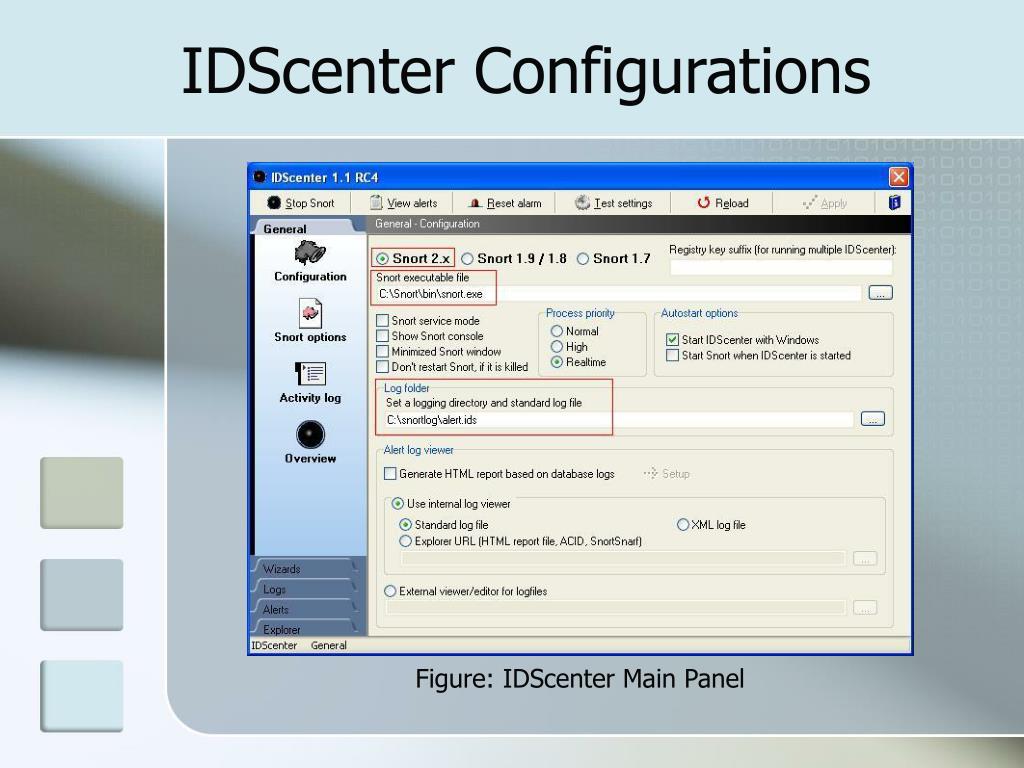The height and width of the screenshot is (768, 1024).
Task: Enable Generate HTML report based on database logs
Action: tap(390, 473)
